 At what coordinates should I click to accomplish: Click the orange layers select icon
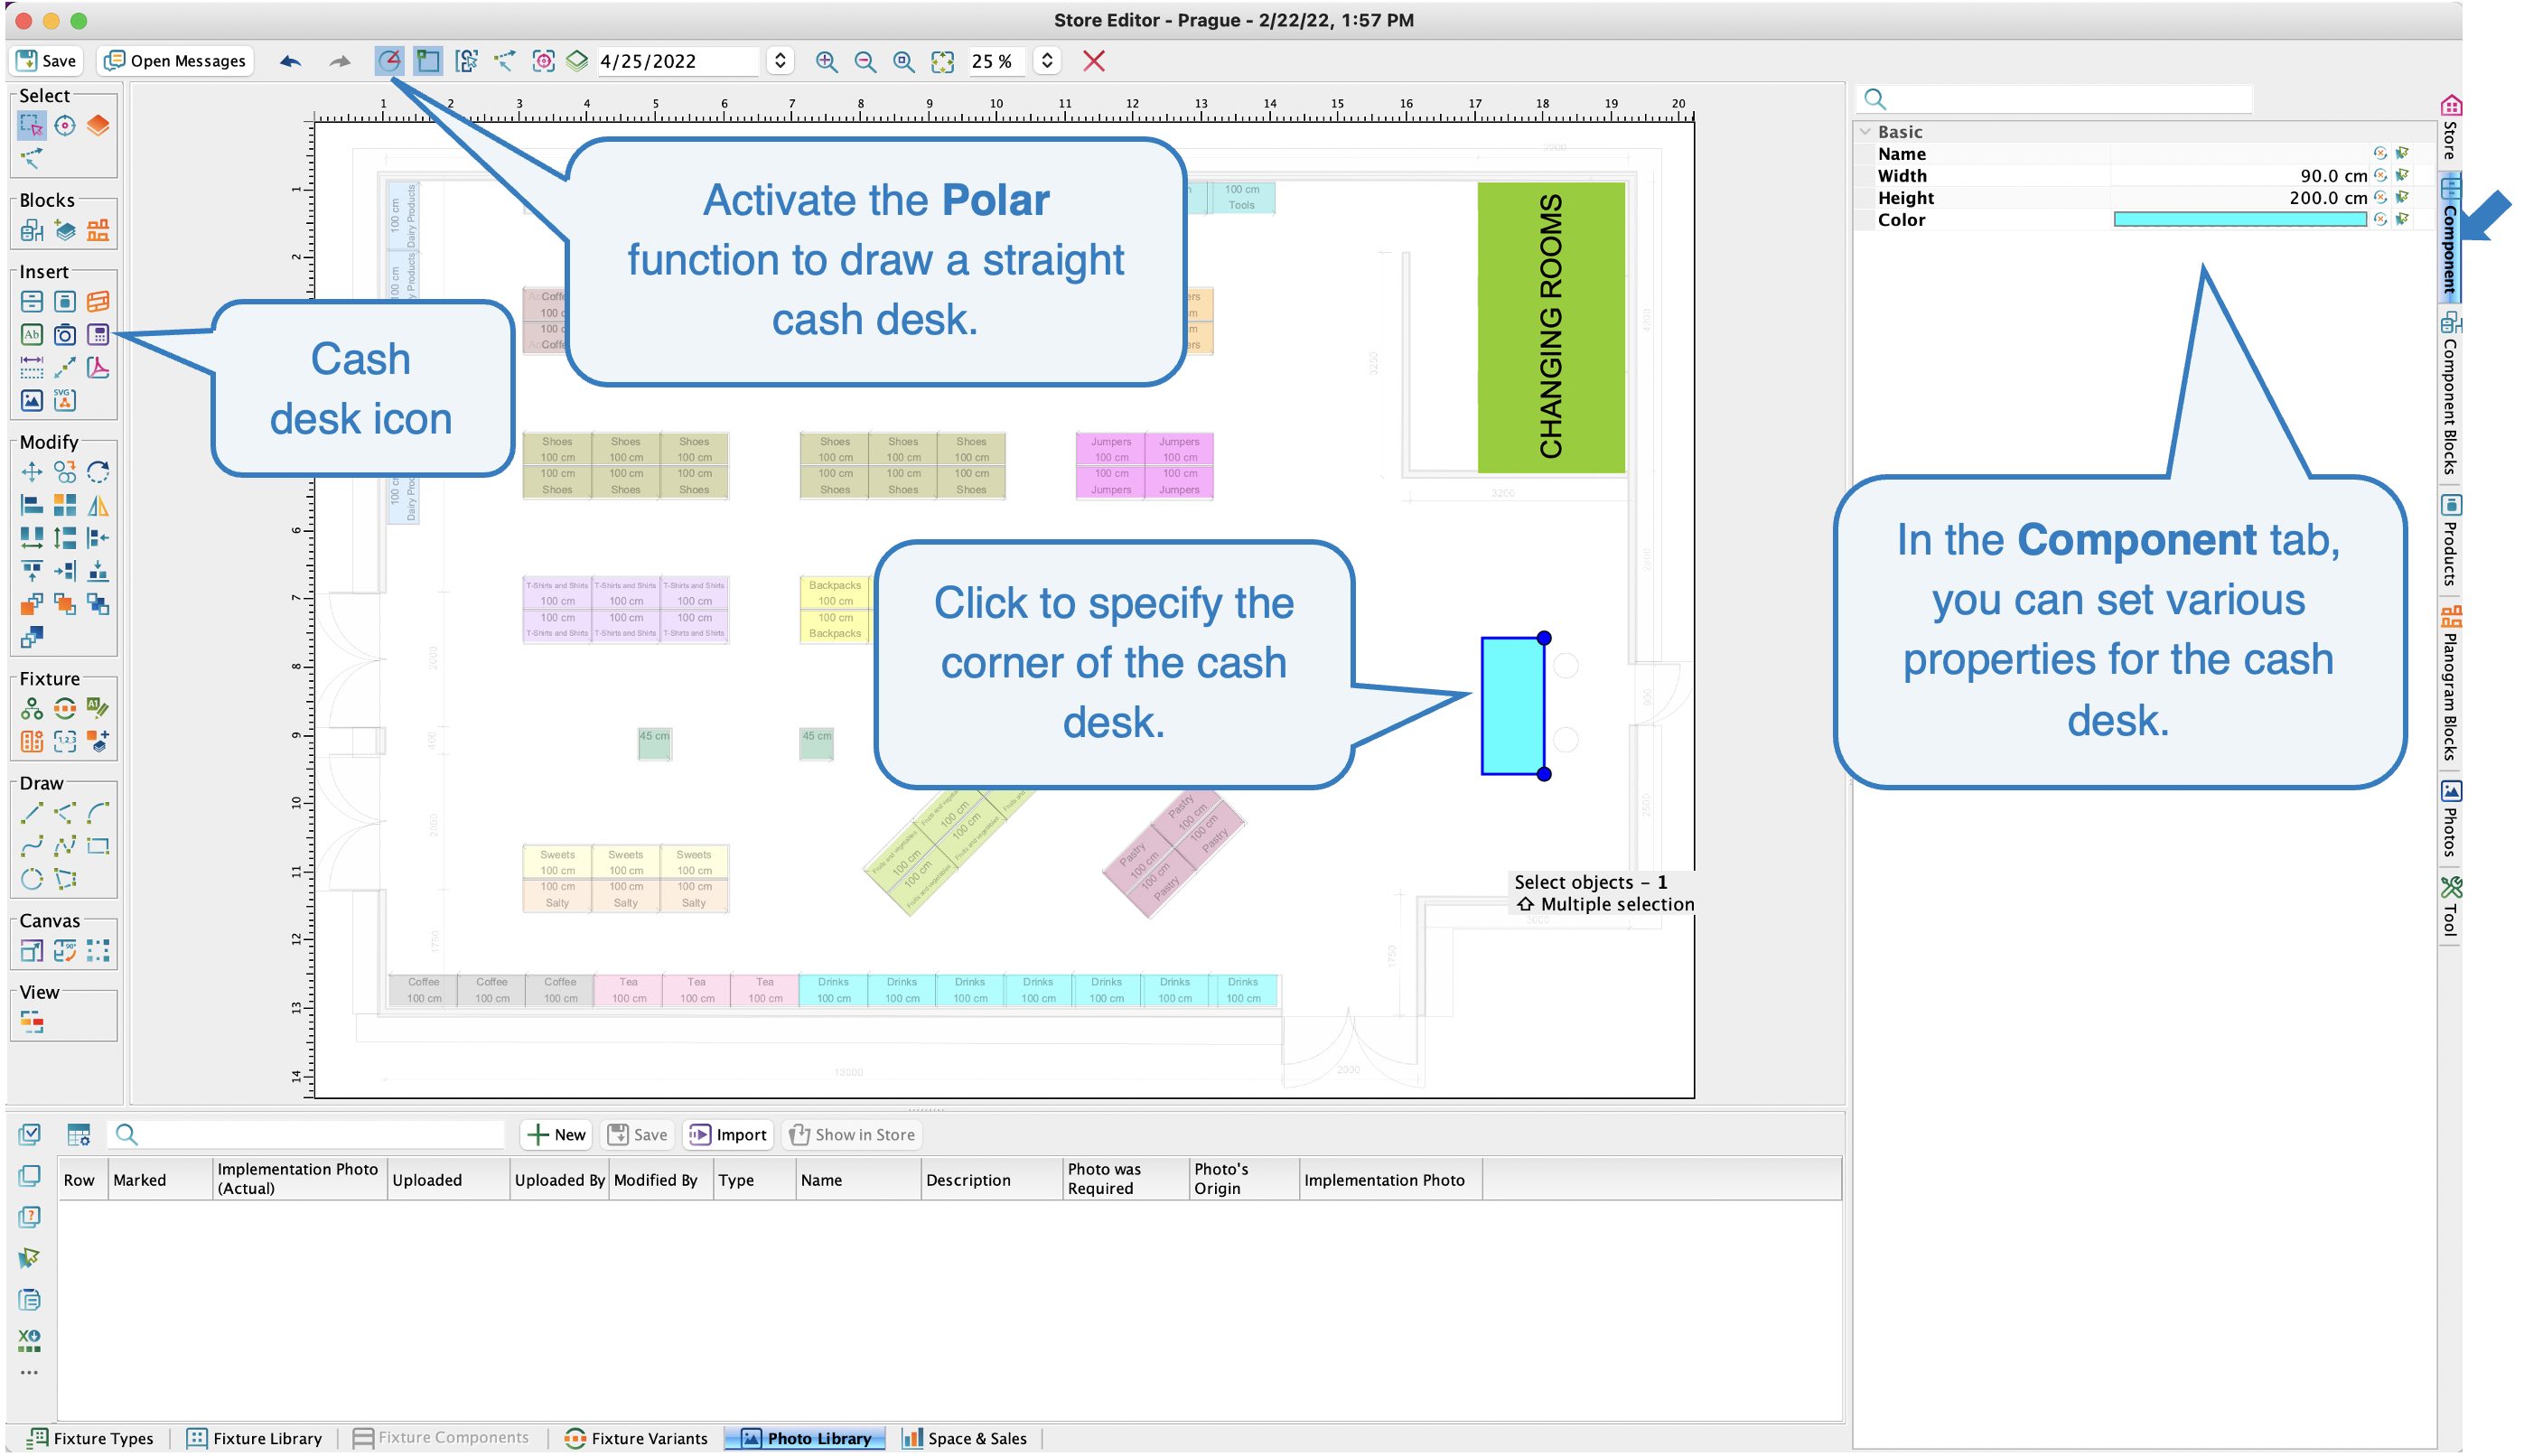[x=98, y=125]
